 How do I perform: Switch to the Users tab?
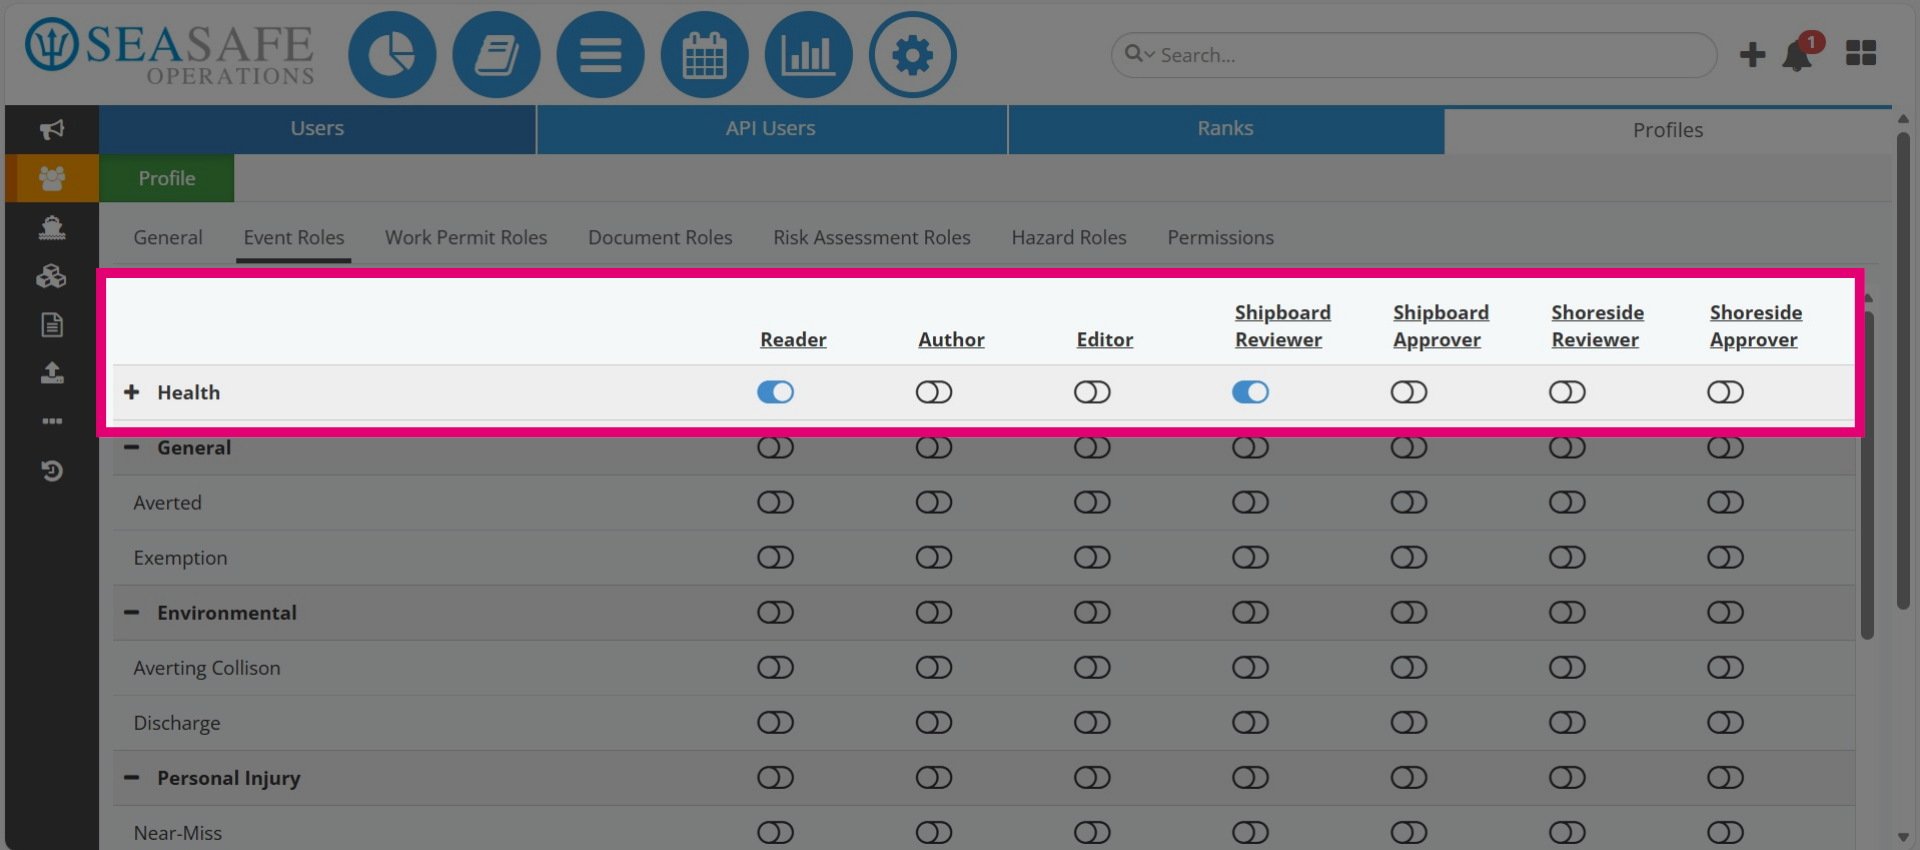tap(317, 129)
